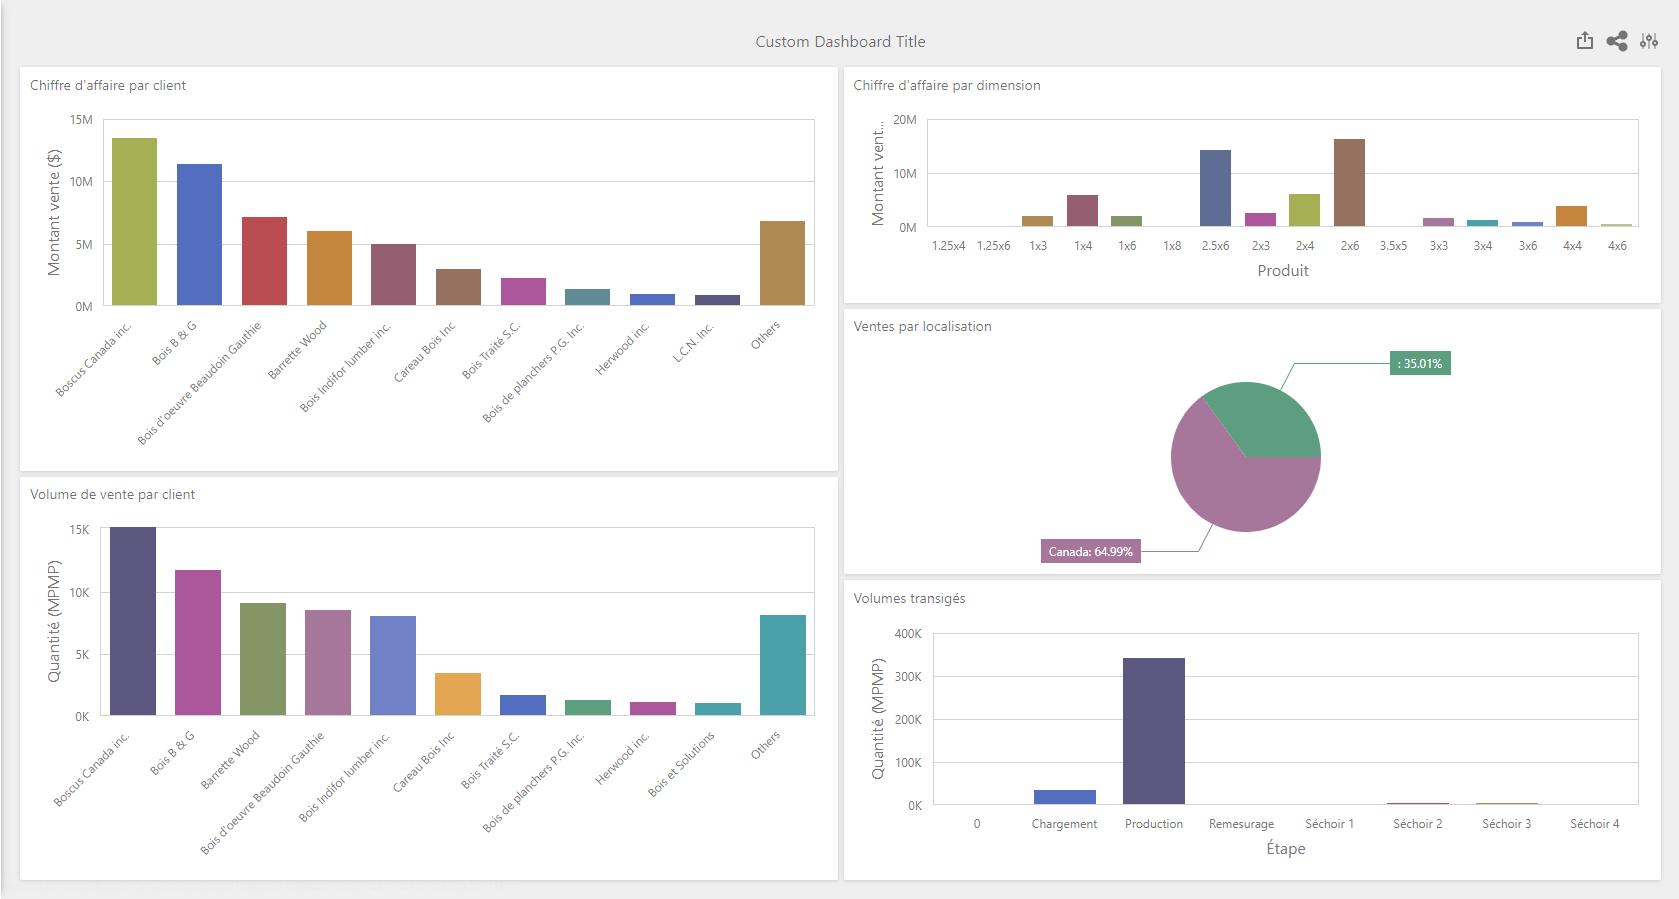The width and height of the screenshot is (1679, 899).
Task: Open the share icon menu
Action: click(1617, 41)
